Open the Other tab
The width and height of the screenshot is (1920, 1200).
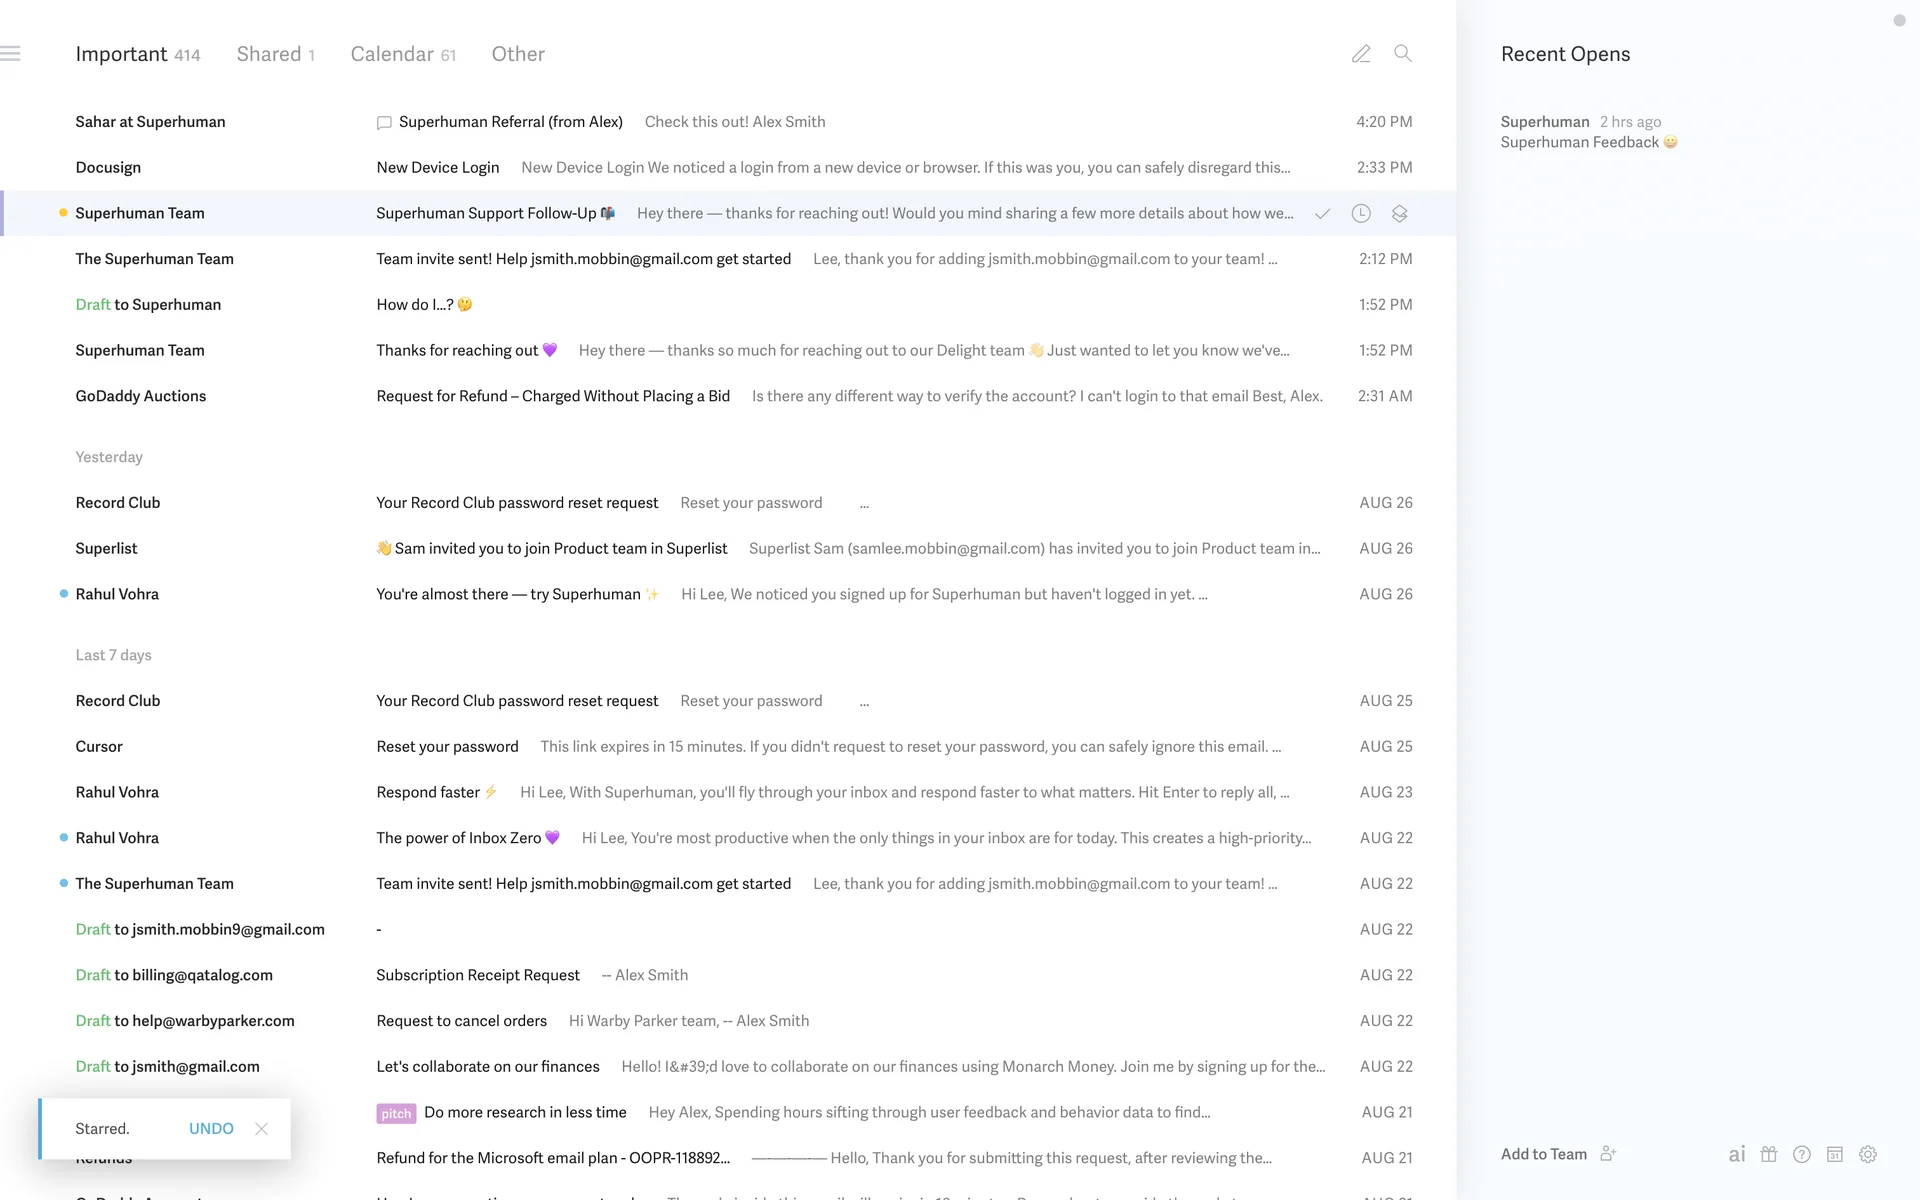[x=517, y=54]
